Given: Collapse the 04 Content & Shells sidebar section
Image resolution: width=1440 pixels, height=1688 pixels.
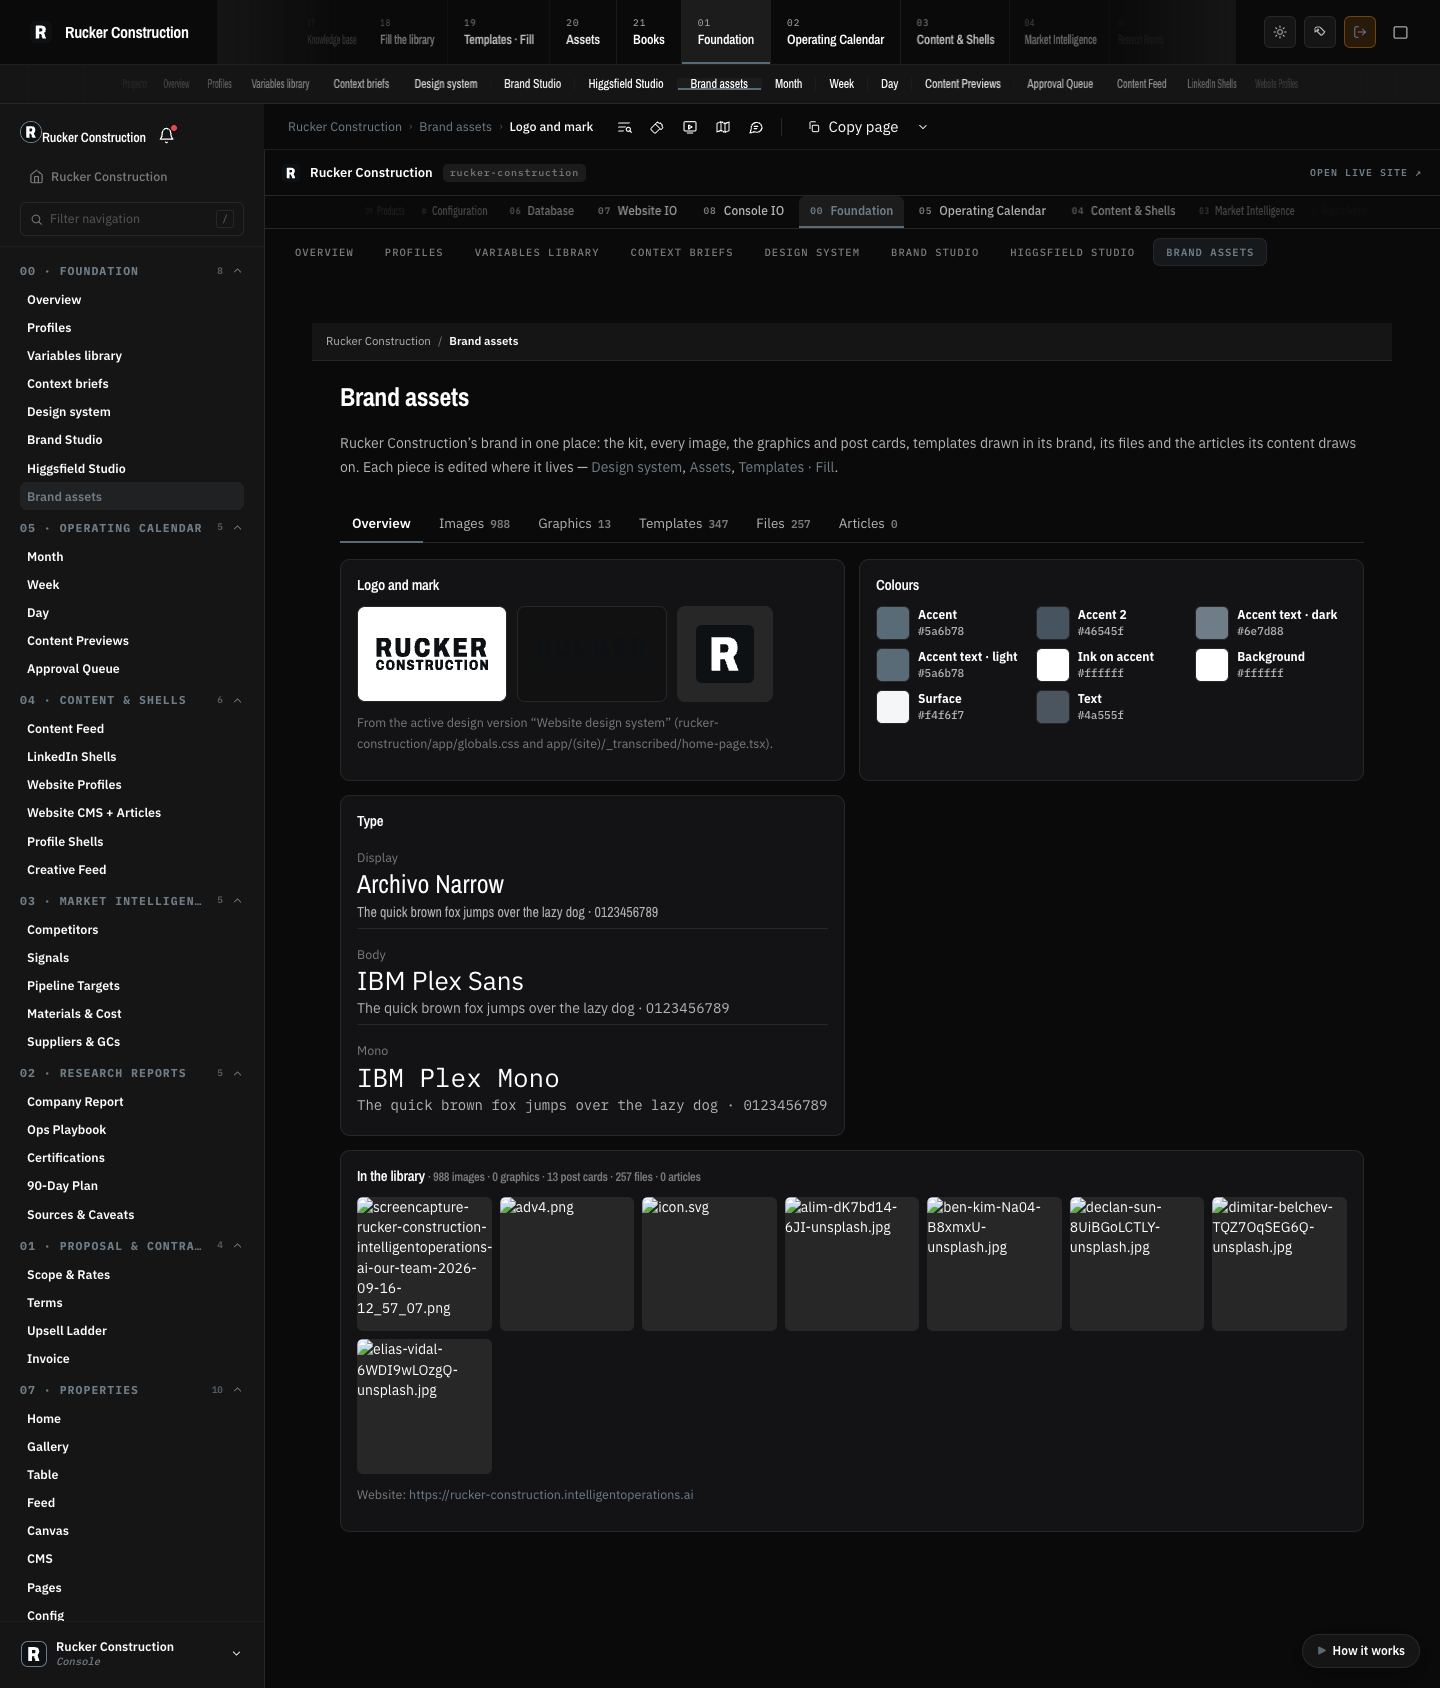Looking at the screenshot, I should [237, 700].
